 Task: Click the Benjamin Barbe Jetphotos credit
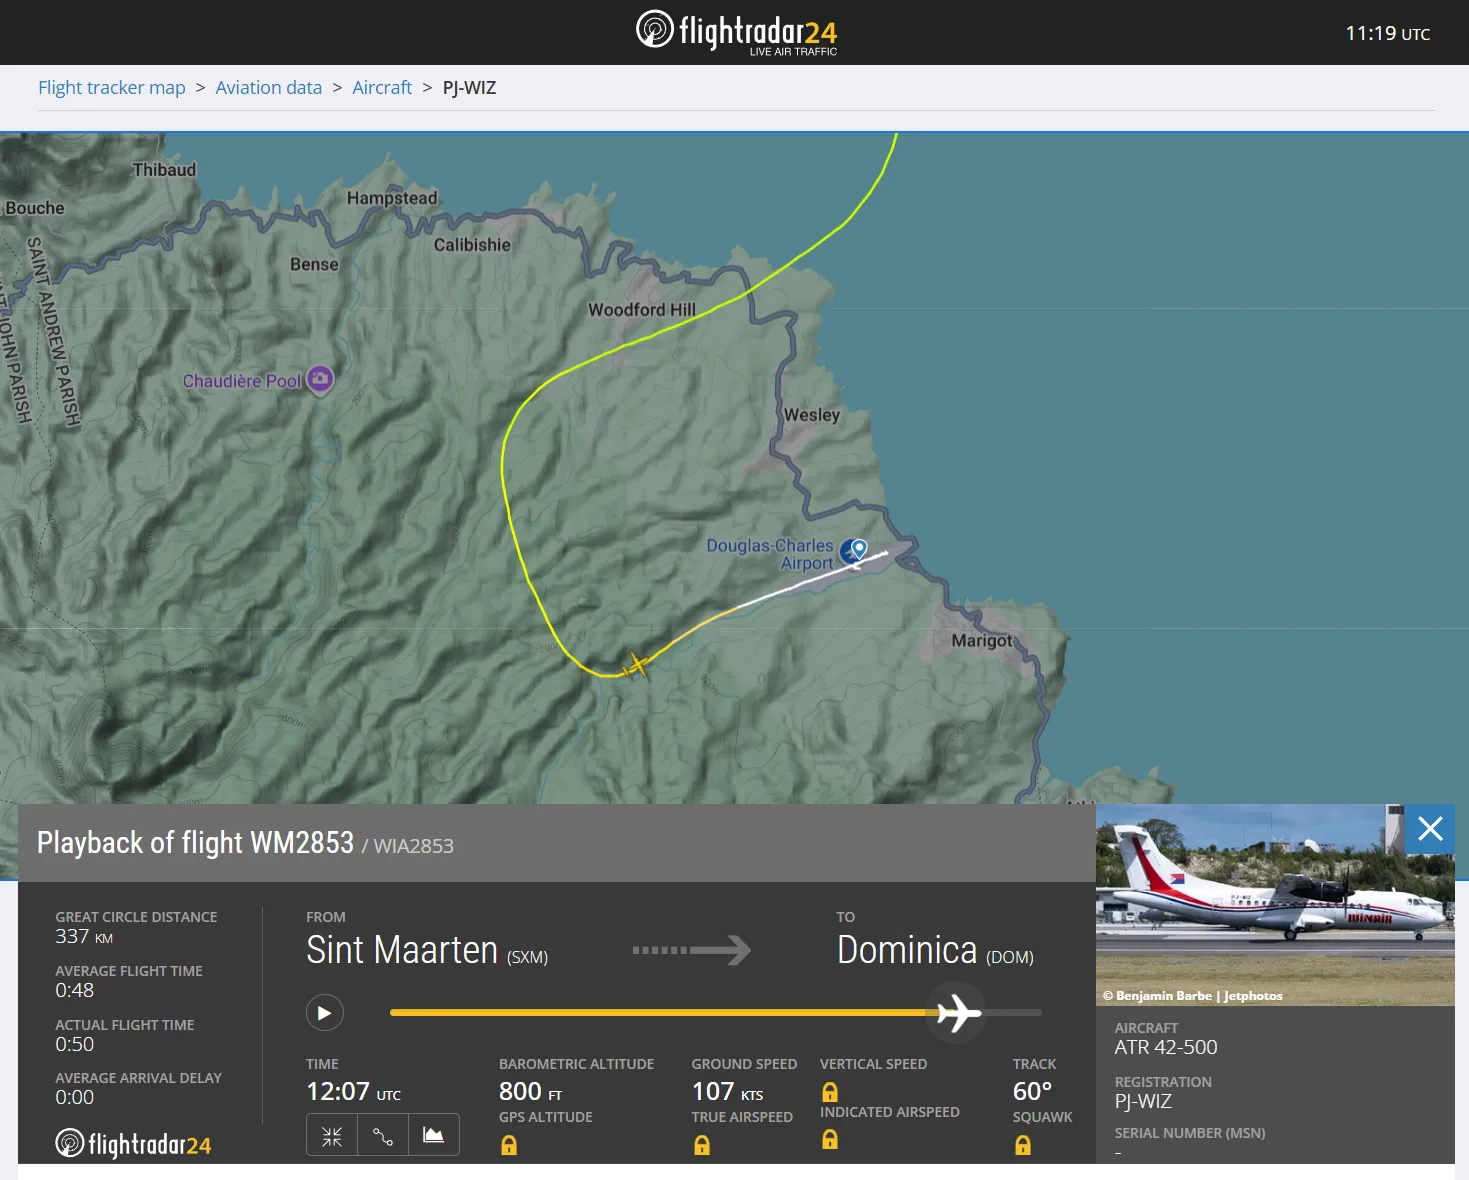pos(1193,996)
